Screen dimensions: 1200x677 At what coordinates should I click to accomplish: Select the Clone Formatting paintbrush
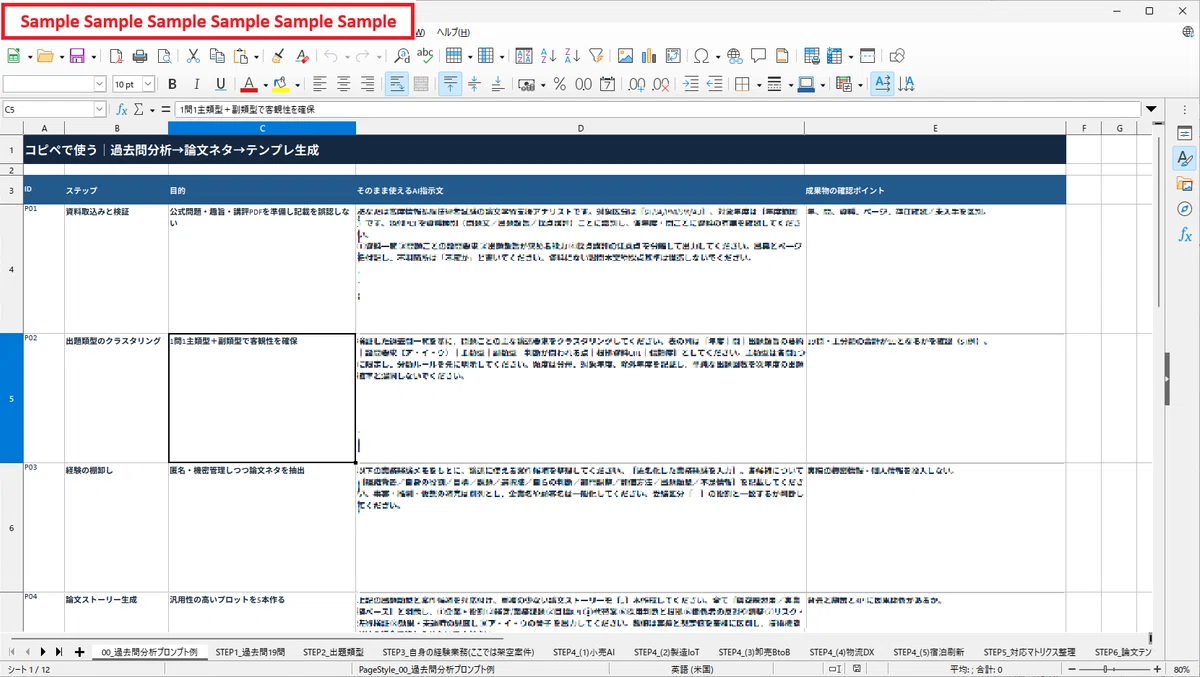pyautogui.click(x=278, y=56)
